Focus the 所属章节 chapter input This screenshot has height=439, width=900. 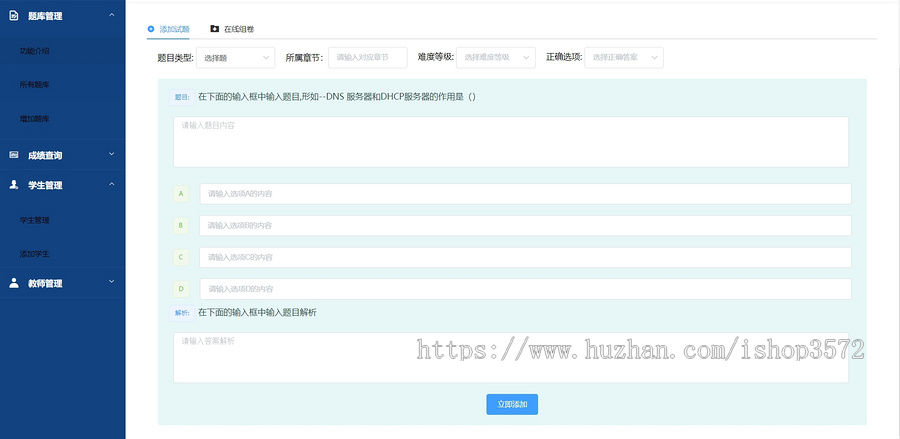(368, 57)
